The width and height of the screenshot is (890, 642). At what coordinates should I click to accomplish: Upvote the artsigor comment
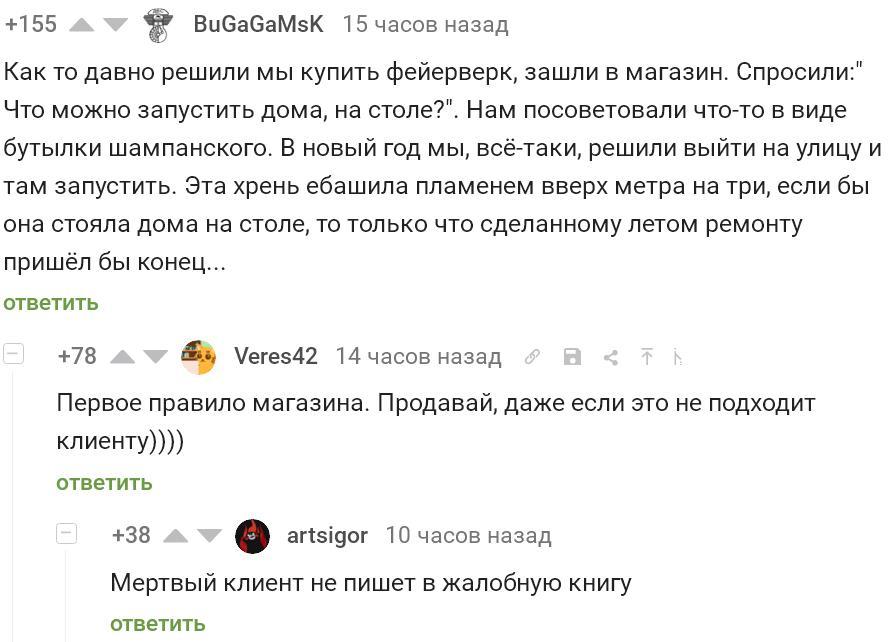(176, 536)
